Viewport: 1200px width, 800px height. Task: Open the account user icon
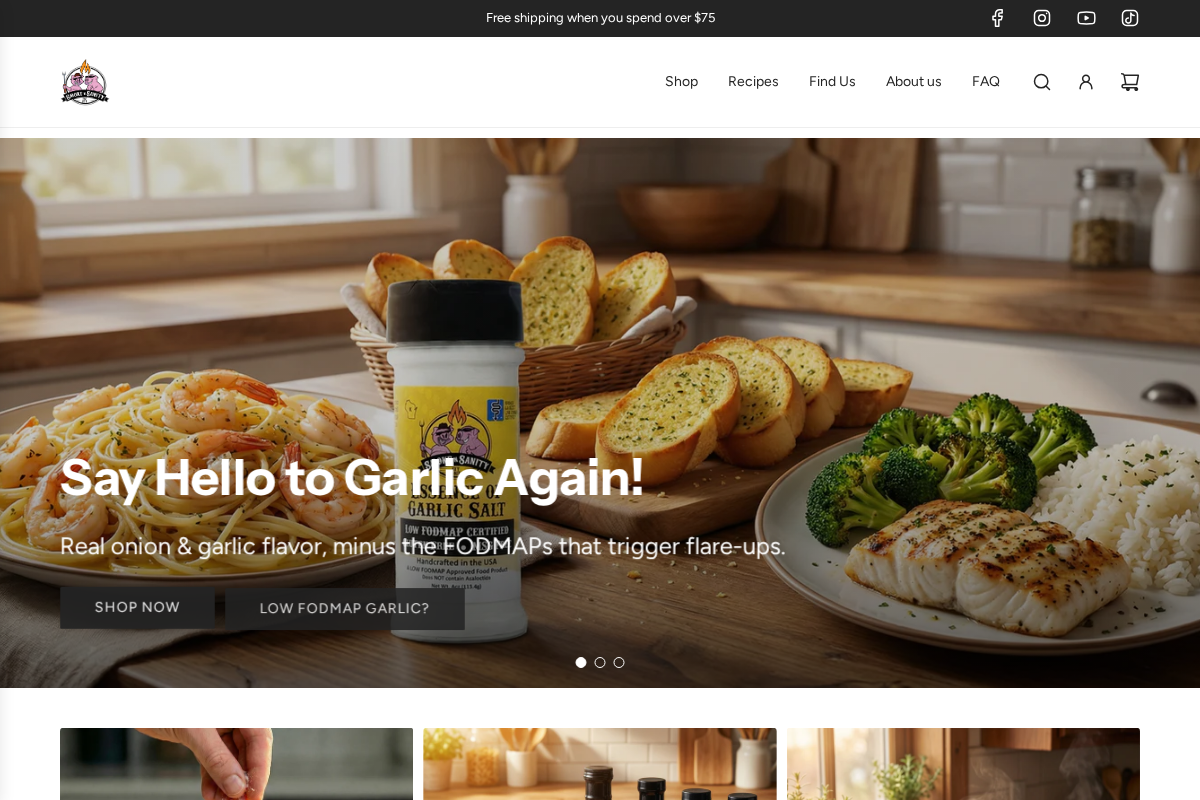click(1086, 82)
